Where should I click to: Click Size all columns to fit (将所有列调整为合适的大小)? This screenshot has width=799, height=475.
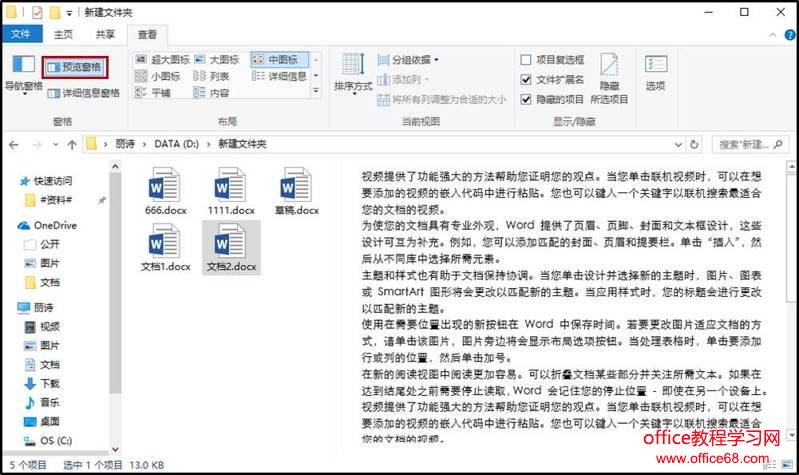442,99
